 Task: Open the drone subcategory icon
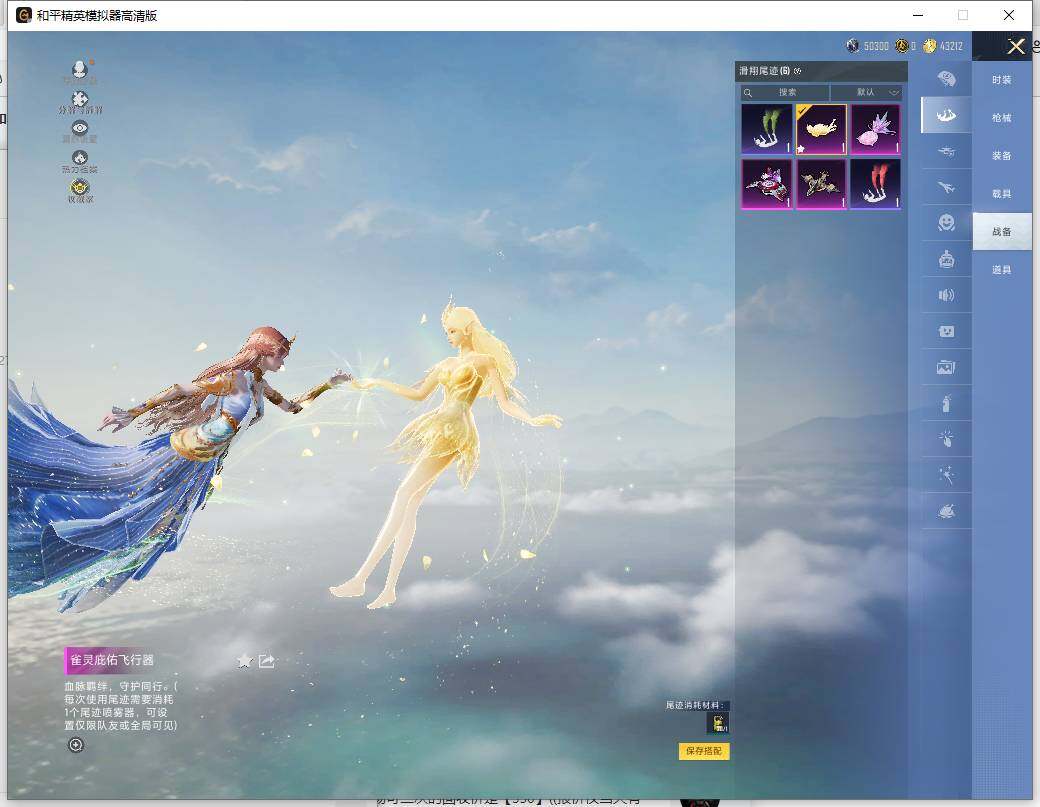[x=946, y=151]
